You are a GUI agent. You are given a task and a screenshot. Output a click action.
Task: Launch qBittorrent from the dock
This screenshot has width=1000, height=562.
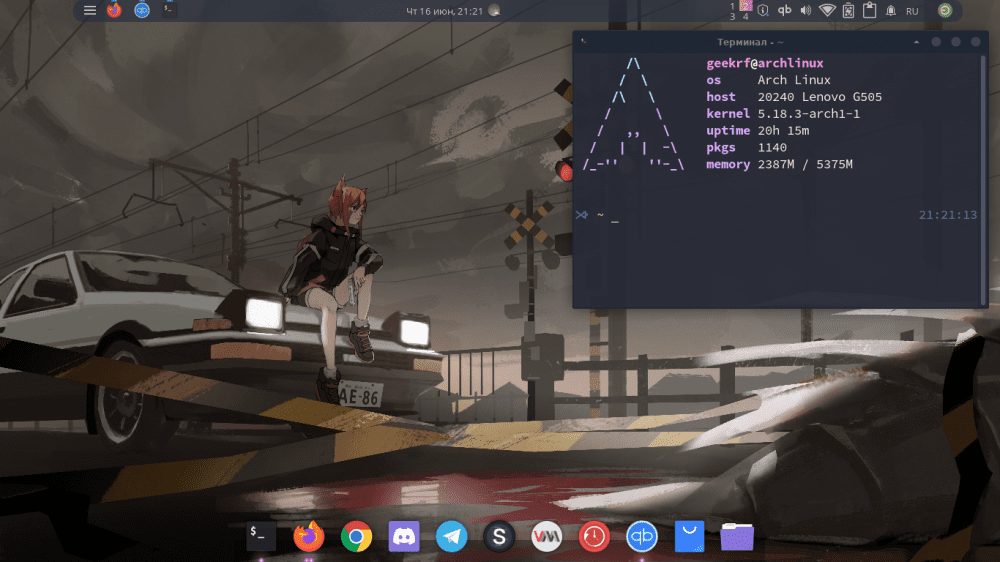(642, 536)
